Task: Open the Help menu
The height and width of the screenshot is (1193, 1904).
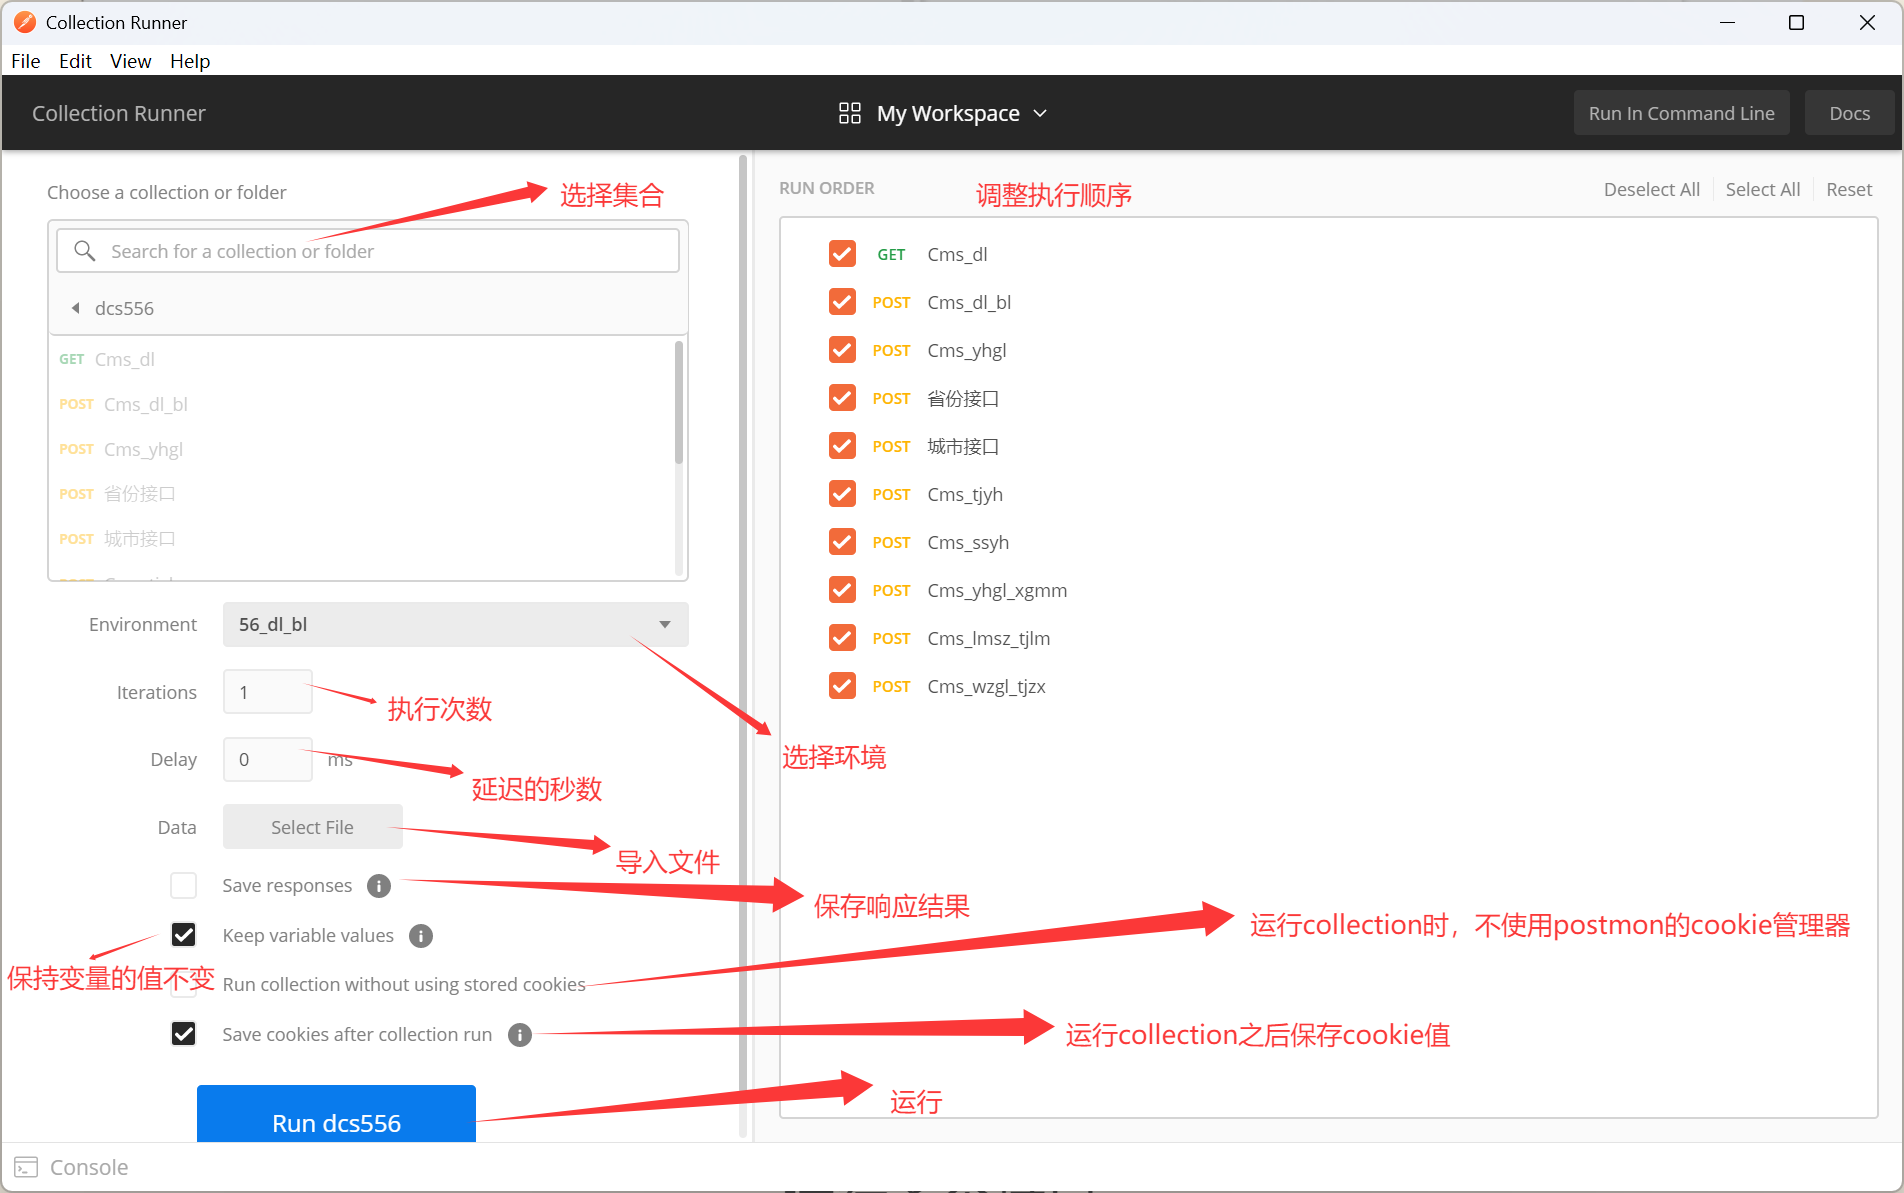Action: point(190,61)
